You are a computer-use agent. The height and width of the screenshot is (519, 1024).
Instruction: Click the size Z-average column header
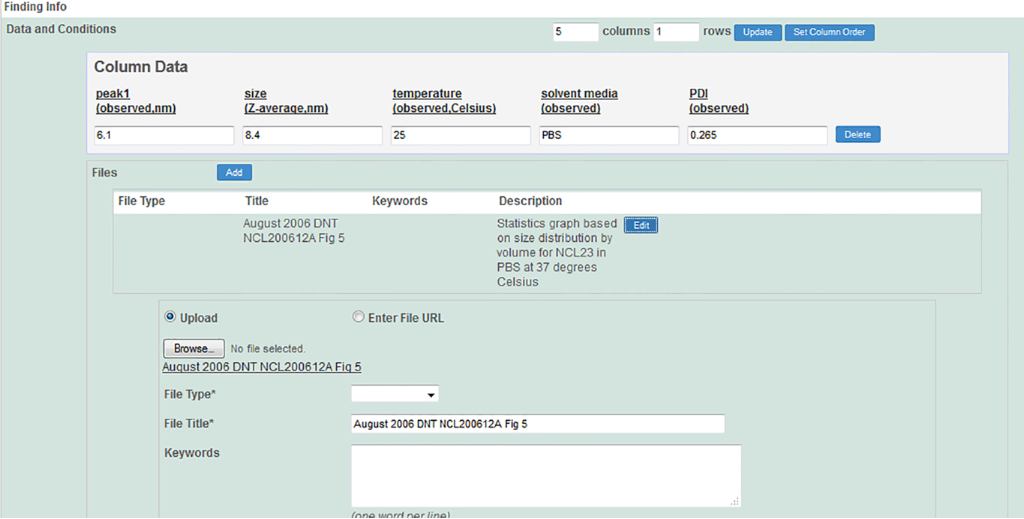coord(286,101)
